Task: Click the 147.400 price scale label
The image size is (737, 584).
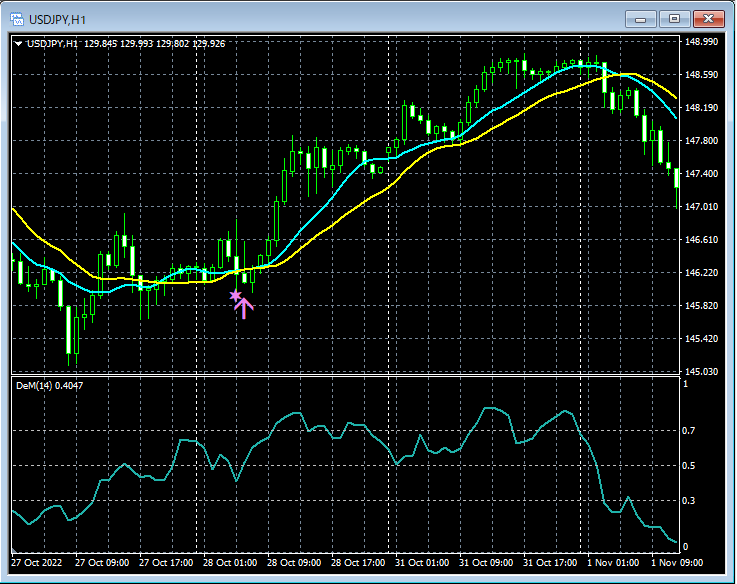Action: click(701, 174)
